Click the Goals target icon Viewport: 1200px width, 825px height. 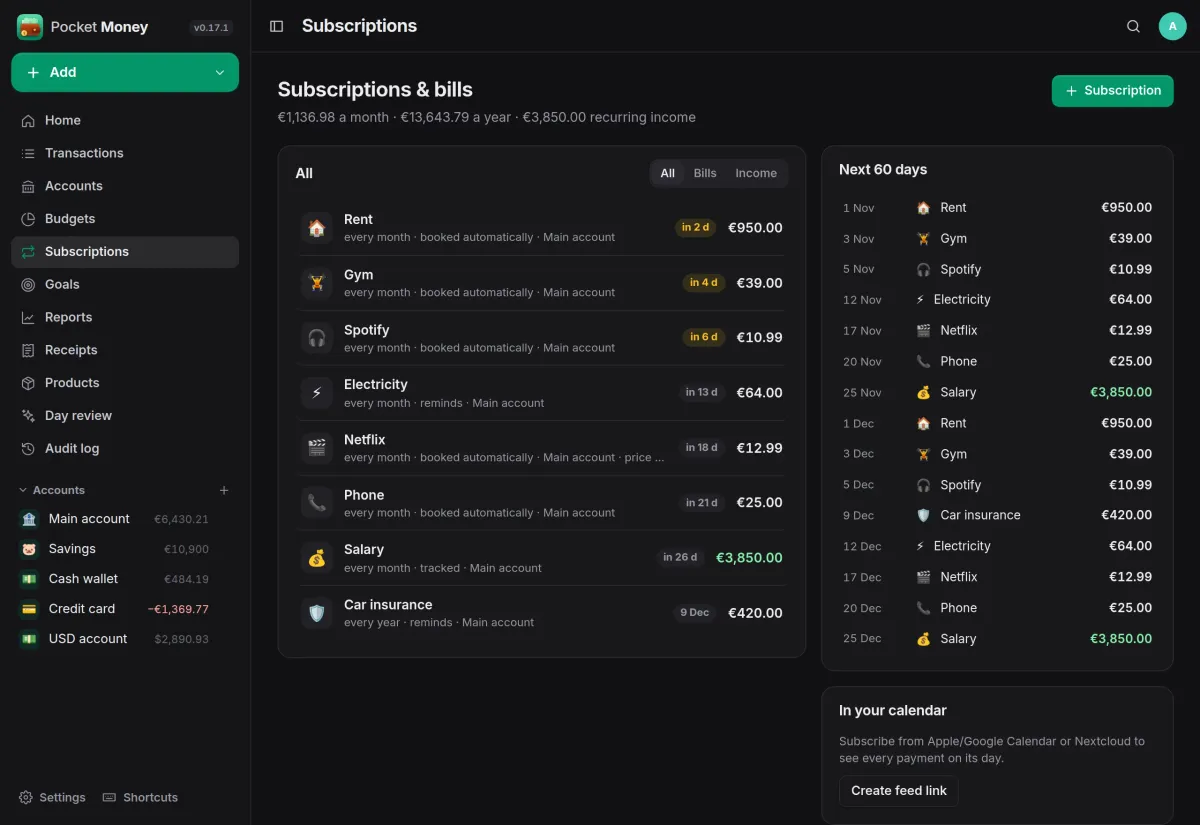(x=28, y=284)
